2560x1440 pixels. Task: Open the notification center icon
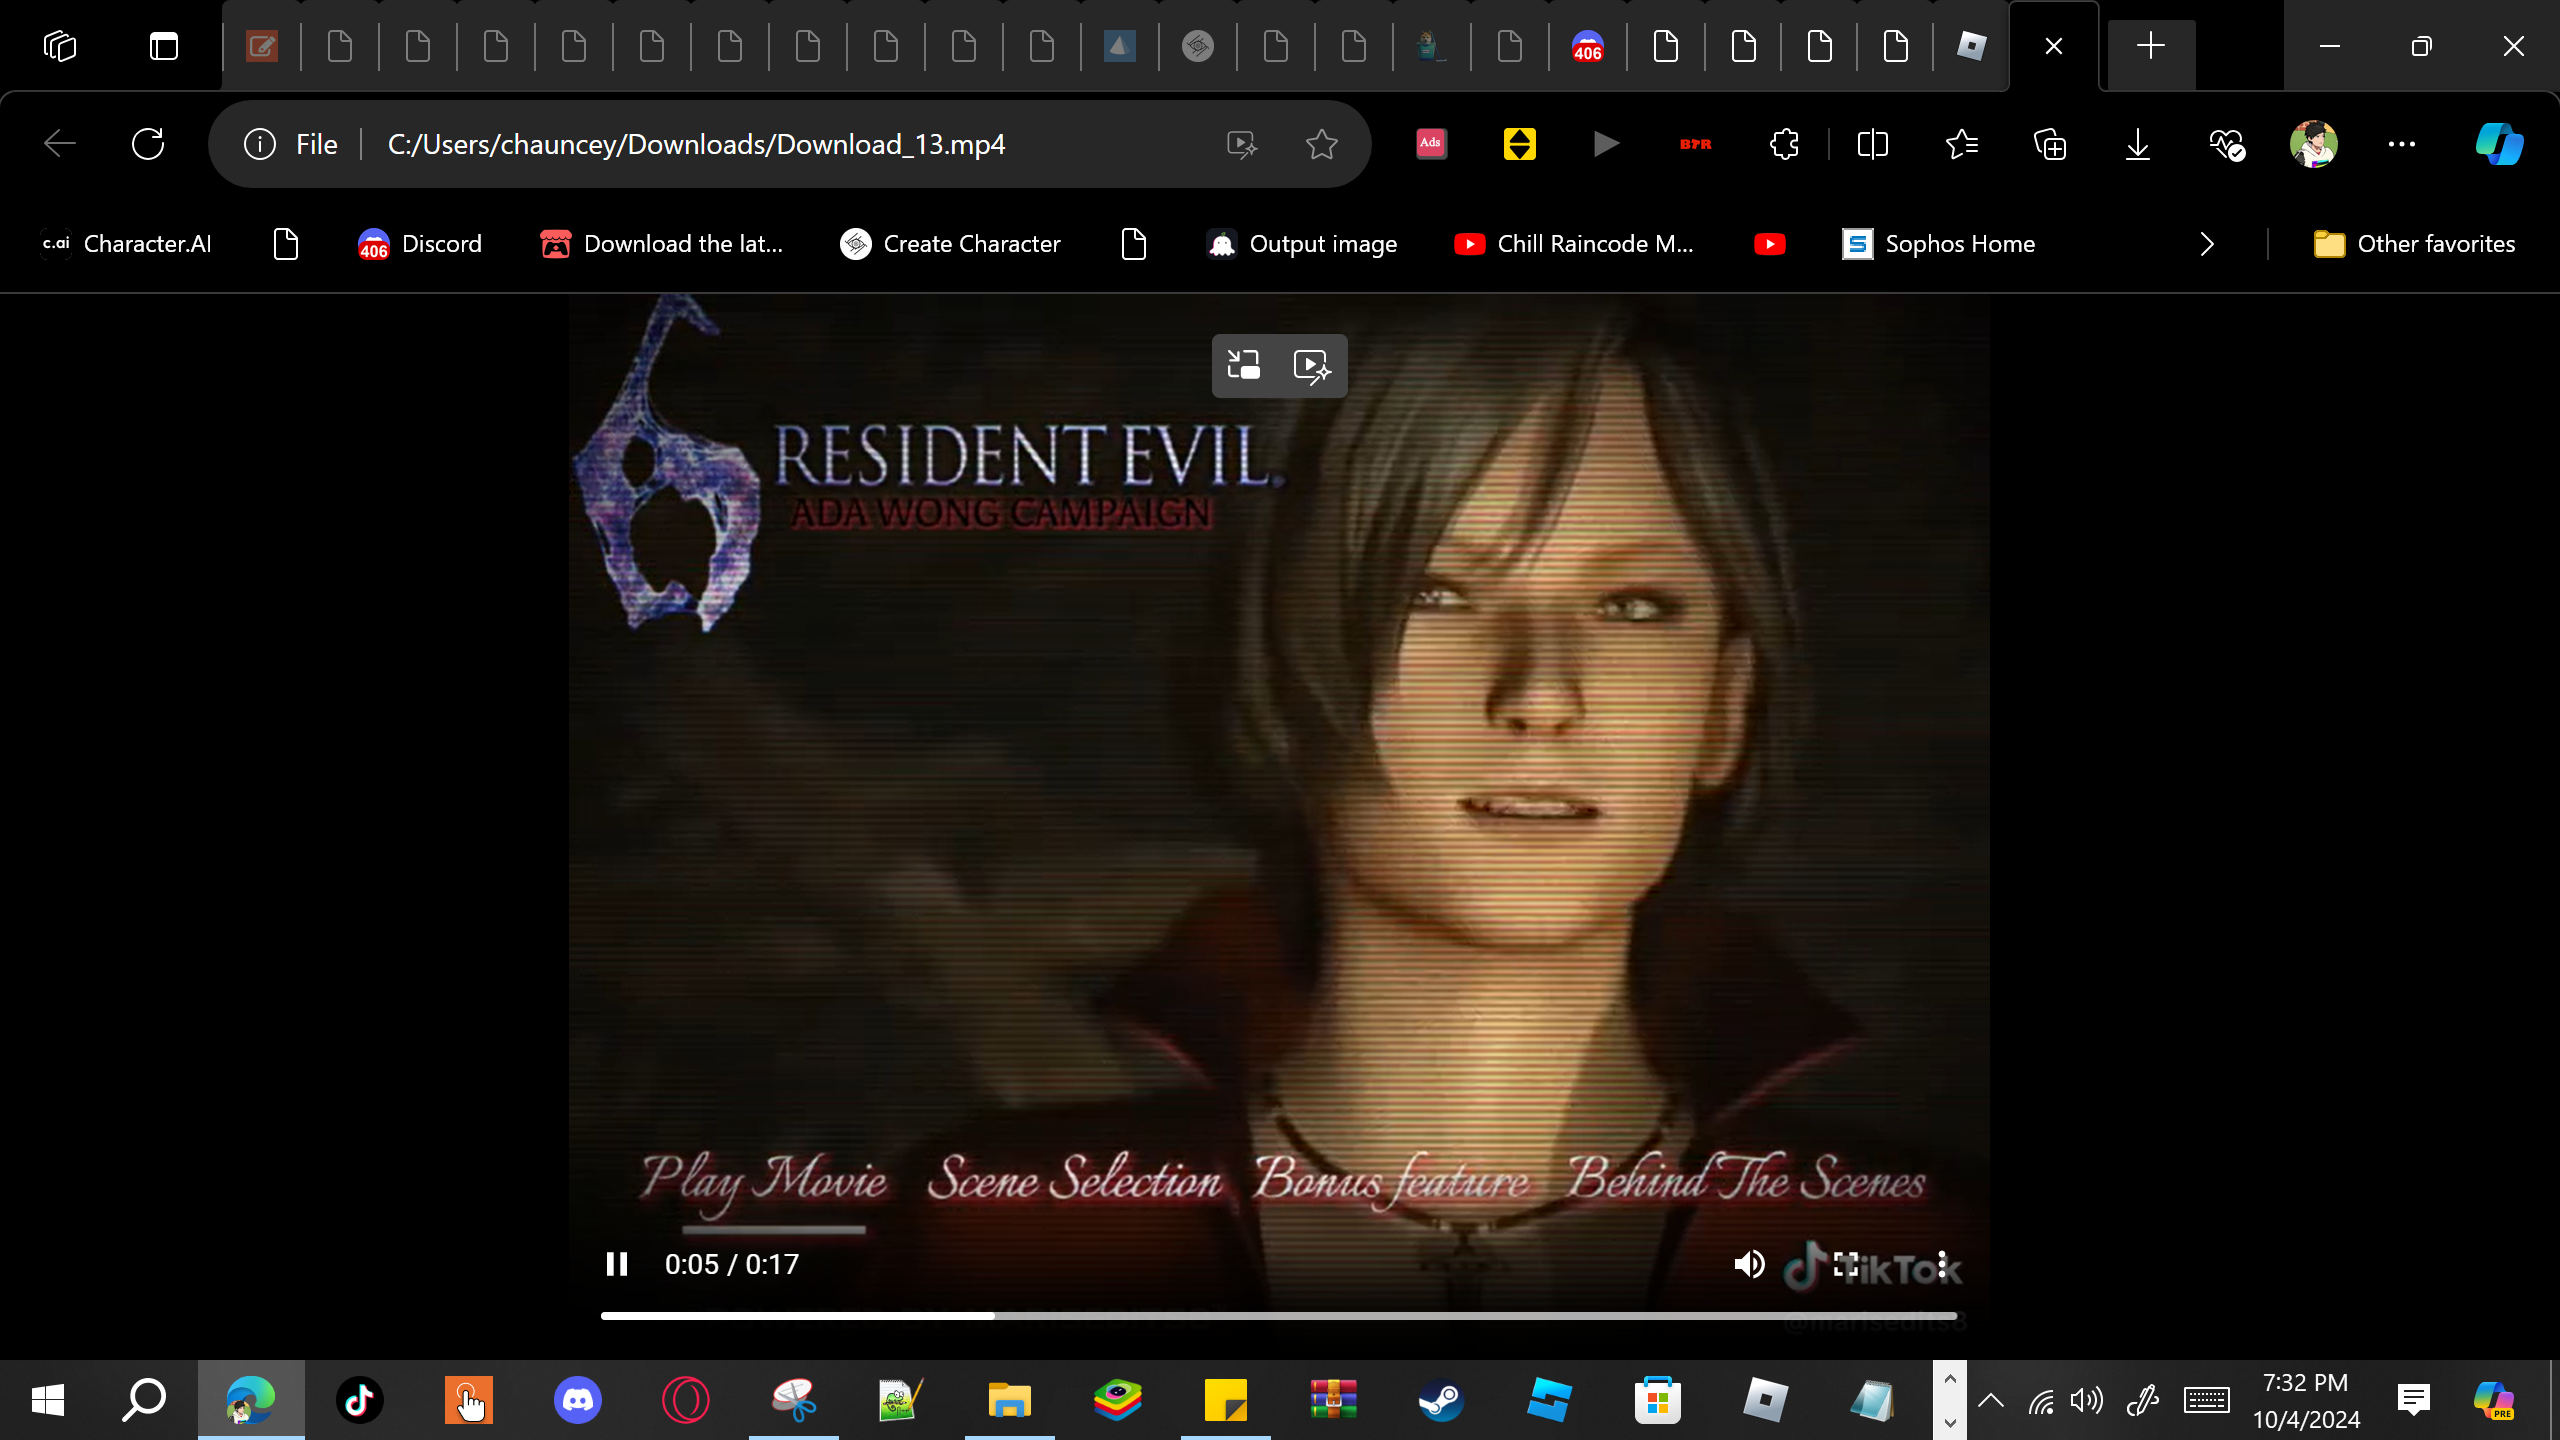tap(2414, 1400)
